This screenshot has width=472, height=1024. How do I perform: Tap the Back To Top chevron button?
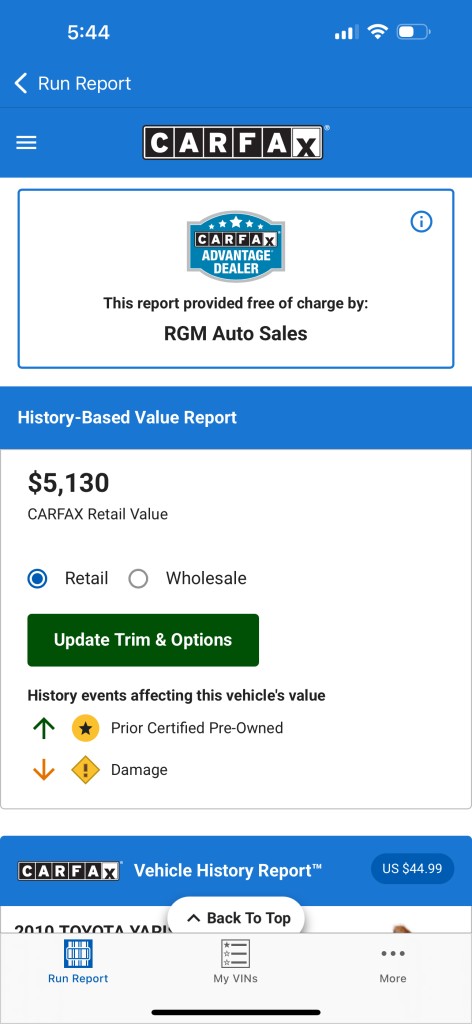(x=236, y=918)
